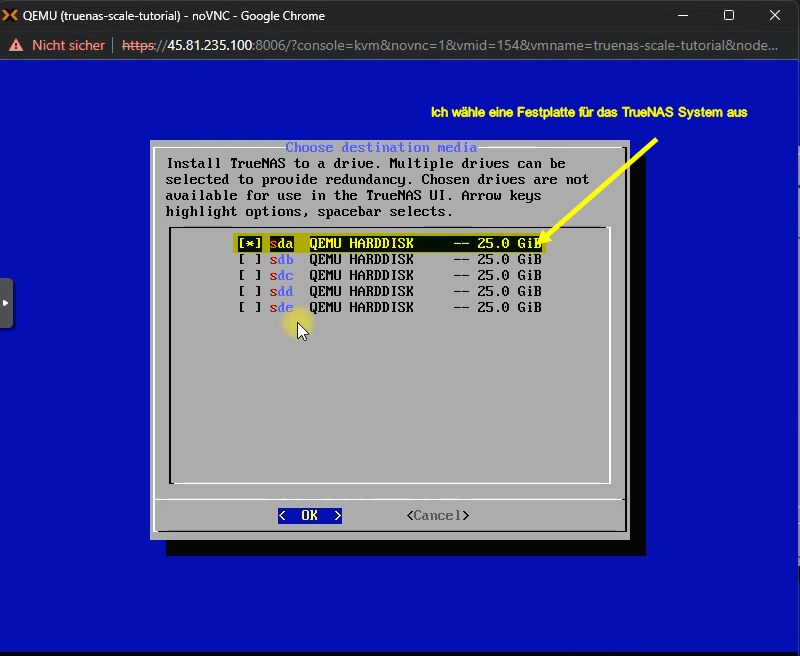Screen dimensions: 800x656
Task: Click 25.0 GiB size in sdc row
Action: click(x=509, y=275)
